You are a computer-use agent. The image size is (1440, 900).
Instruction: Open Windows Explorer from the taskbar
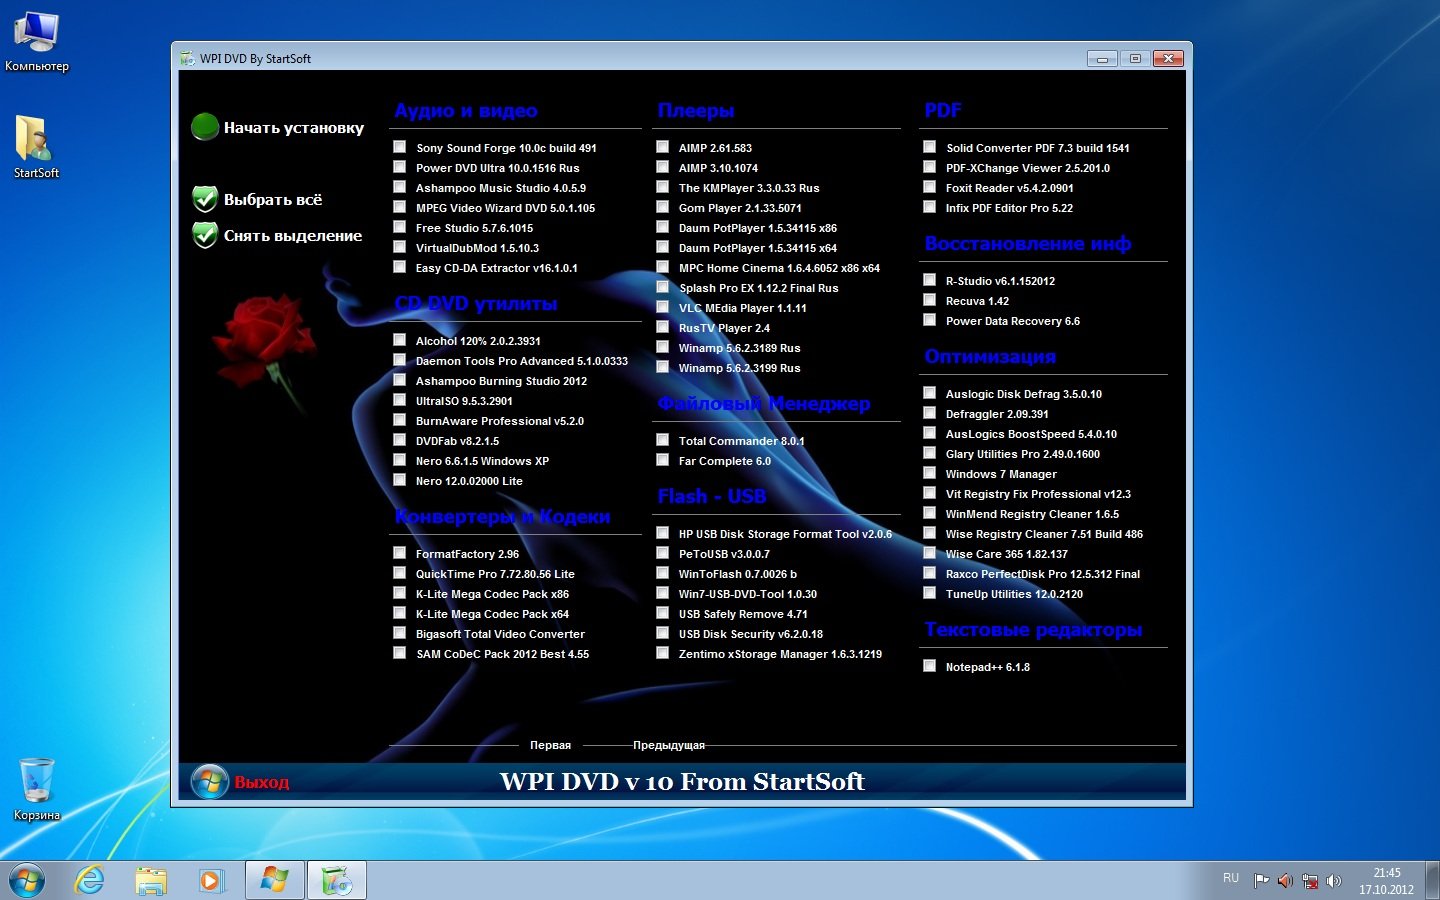[x=151, y=880]
